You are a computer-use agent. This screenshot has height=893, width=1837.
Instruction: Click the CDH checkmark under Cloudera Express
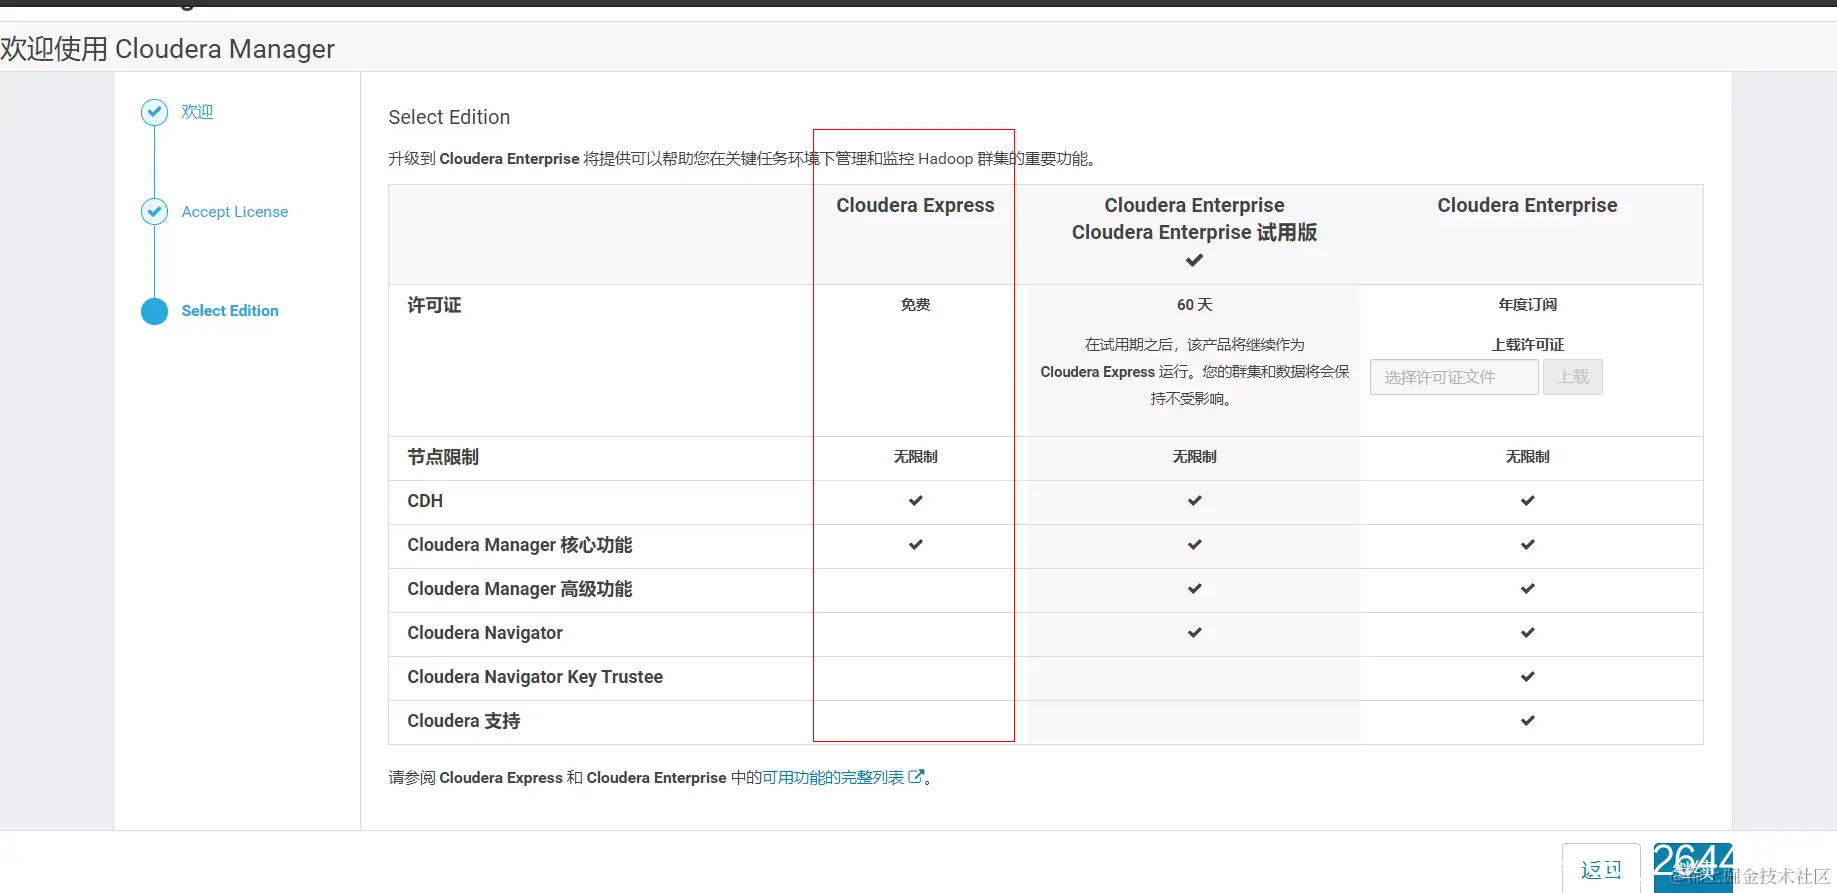click(x=915, y=500)
